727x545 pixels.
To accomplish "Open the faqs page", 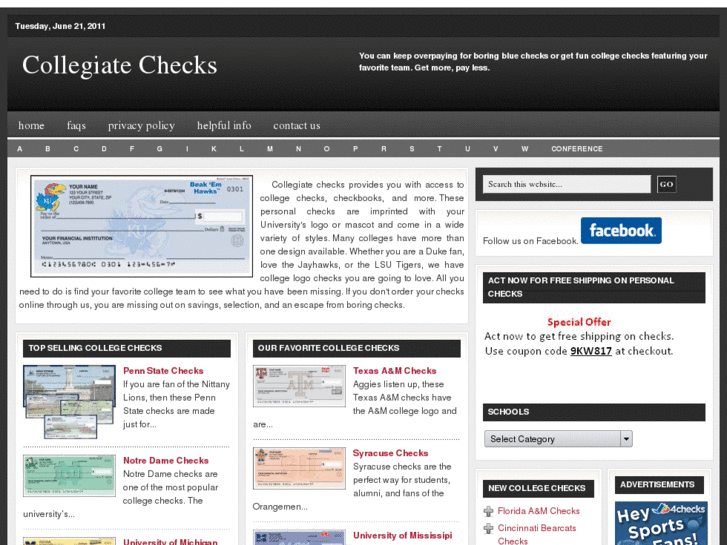I will tap(76, 125).
